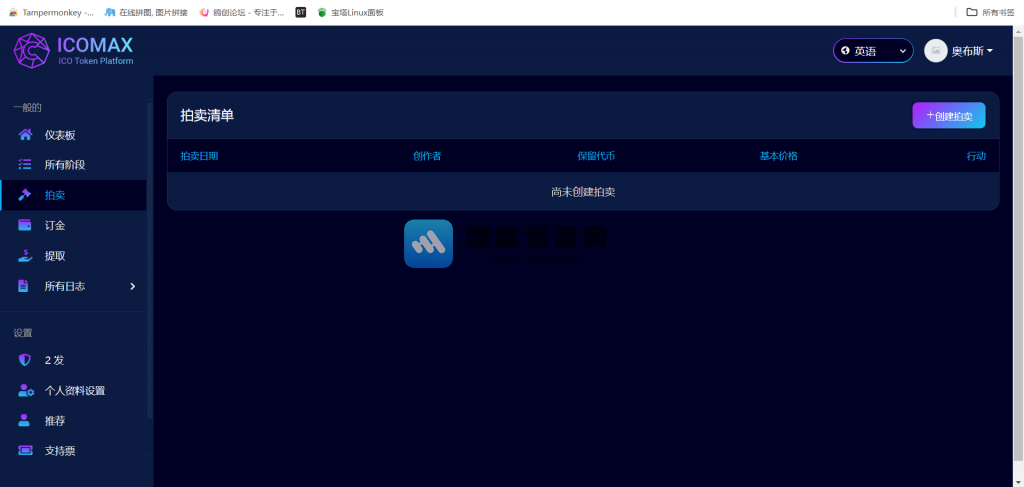Click the ICOMAX brand title link
The width and height of the screenshot is (1024, 487).
95,44
